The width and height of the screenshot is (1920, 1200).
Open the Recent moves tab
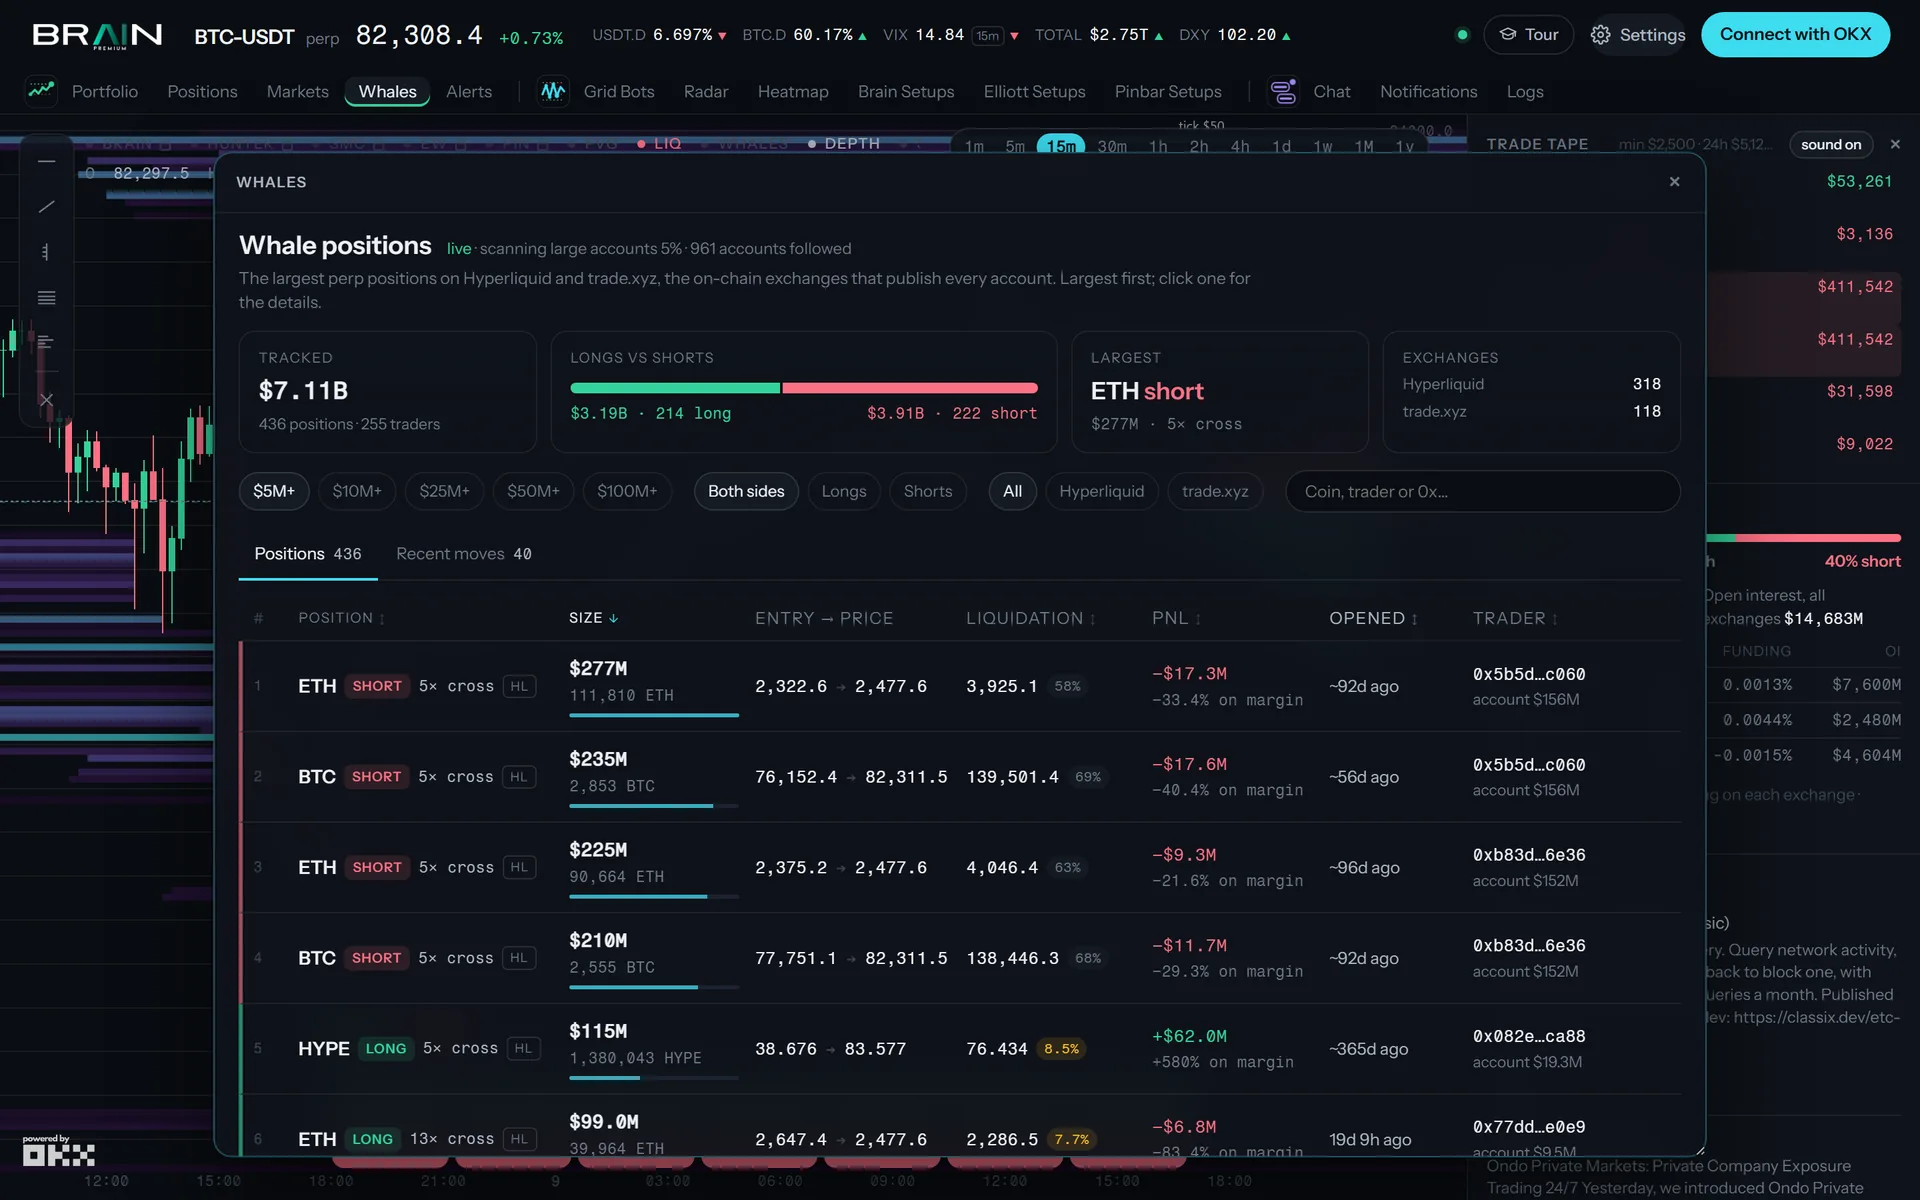[x=464, y=554]
